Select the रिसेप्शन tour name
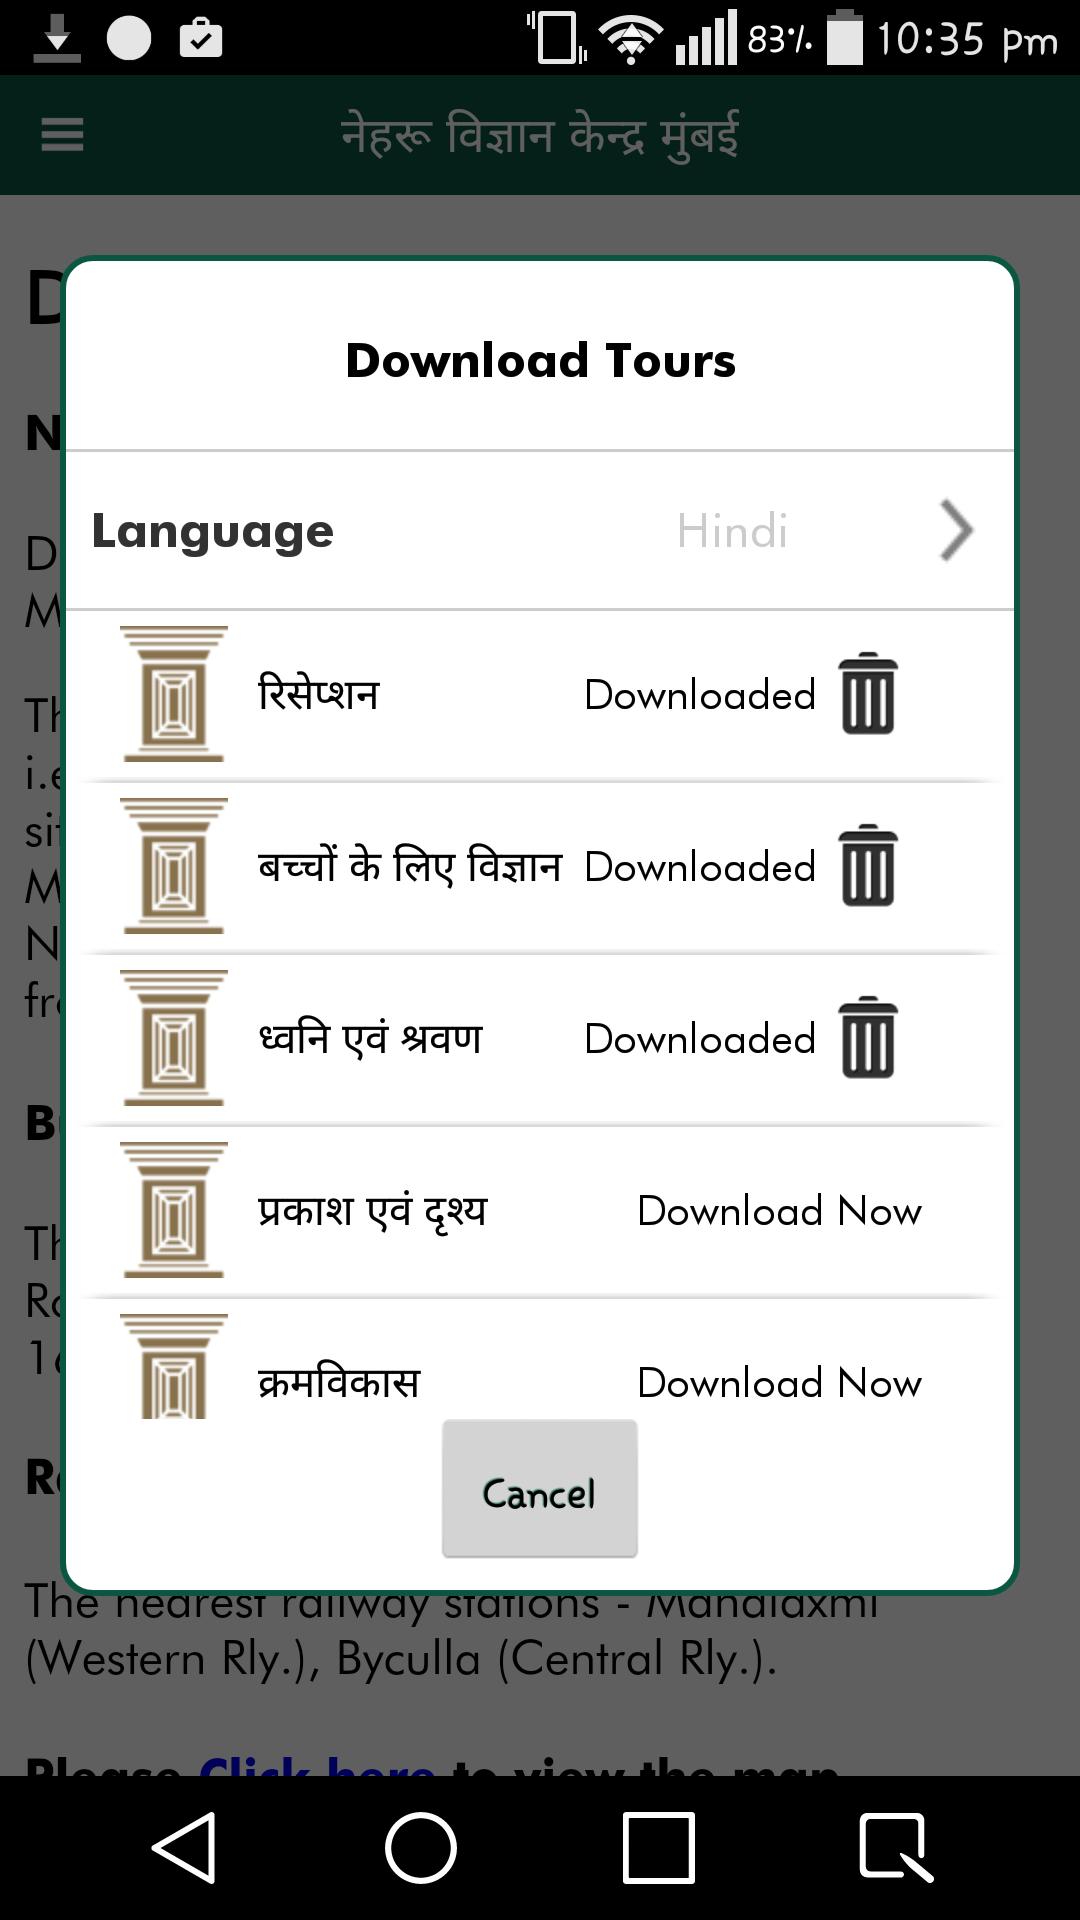 click(318, 692)
